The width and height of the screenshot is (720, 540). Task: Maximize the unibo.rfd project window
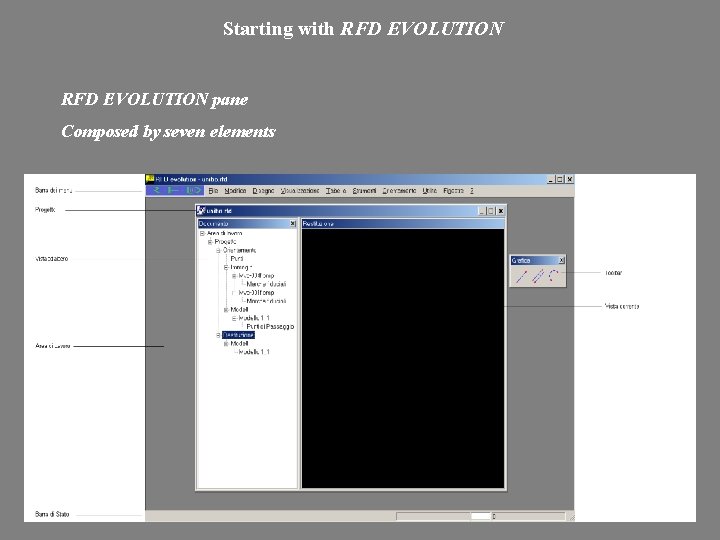(x=491, y=211)
